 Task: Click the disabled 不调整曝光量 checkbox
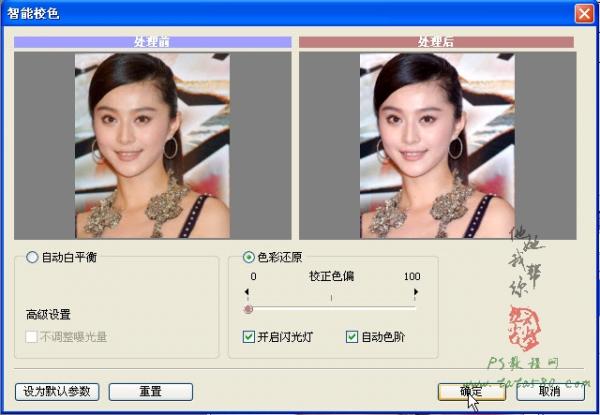[x=31, y=337]
